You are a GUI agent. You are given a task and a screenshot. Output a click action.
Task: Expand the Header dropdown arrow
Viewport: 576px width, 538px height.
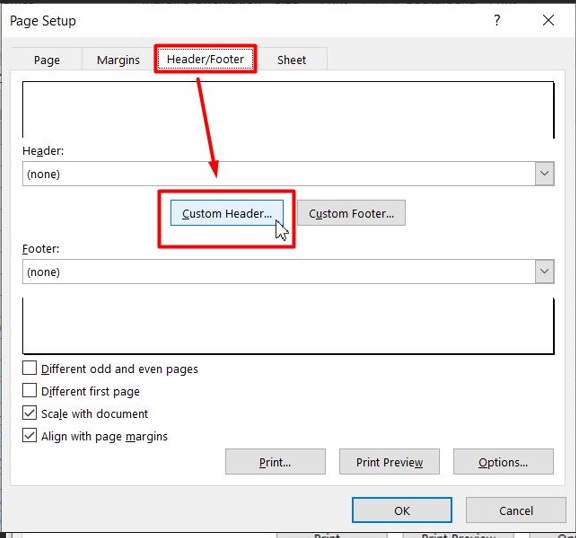click(x=544, y=173)
